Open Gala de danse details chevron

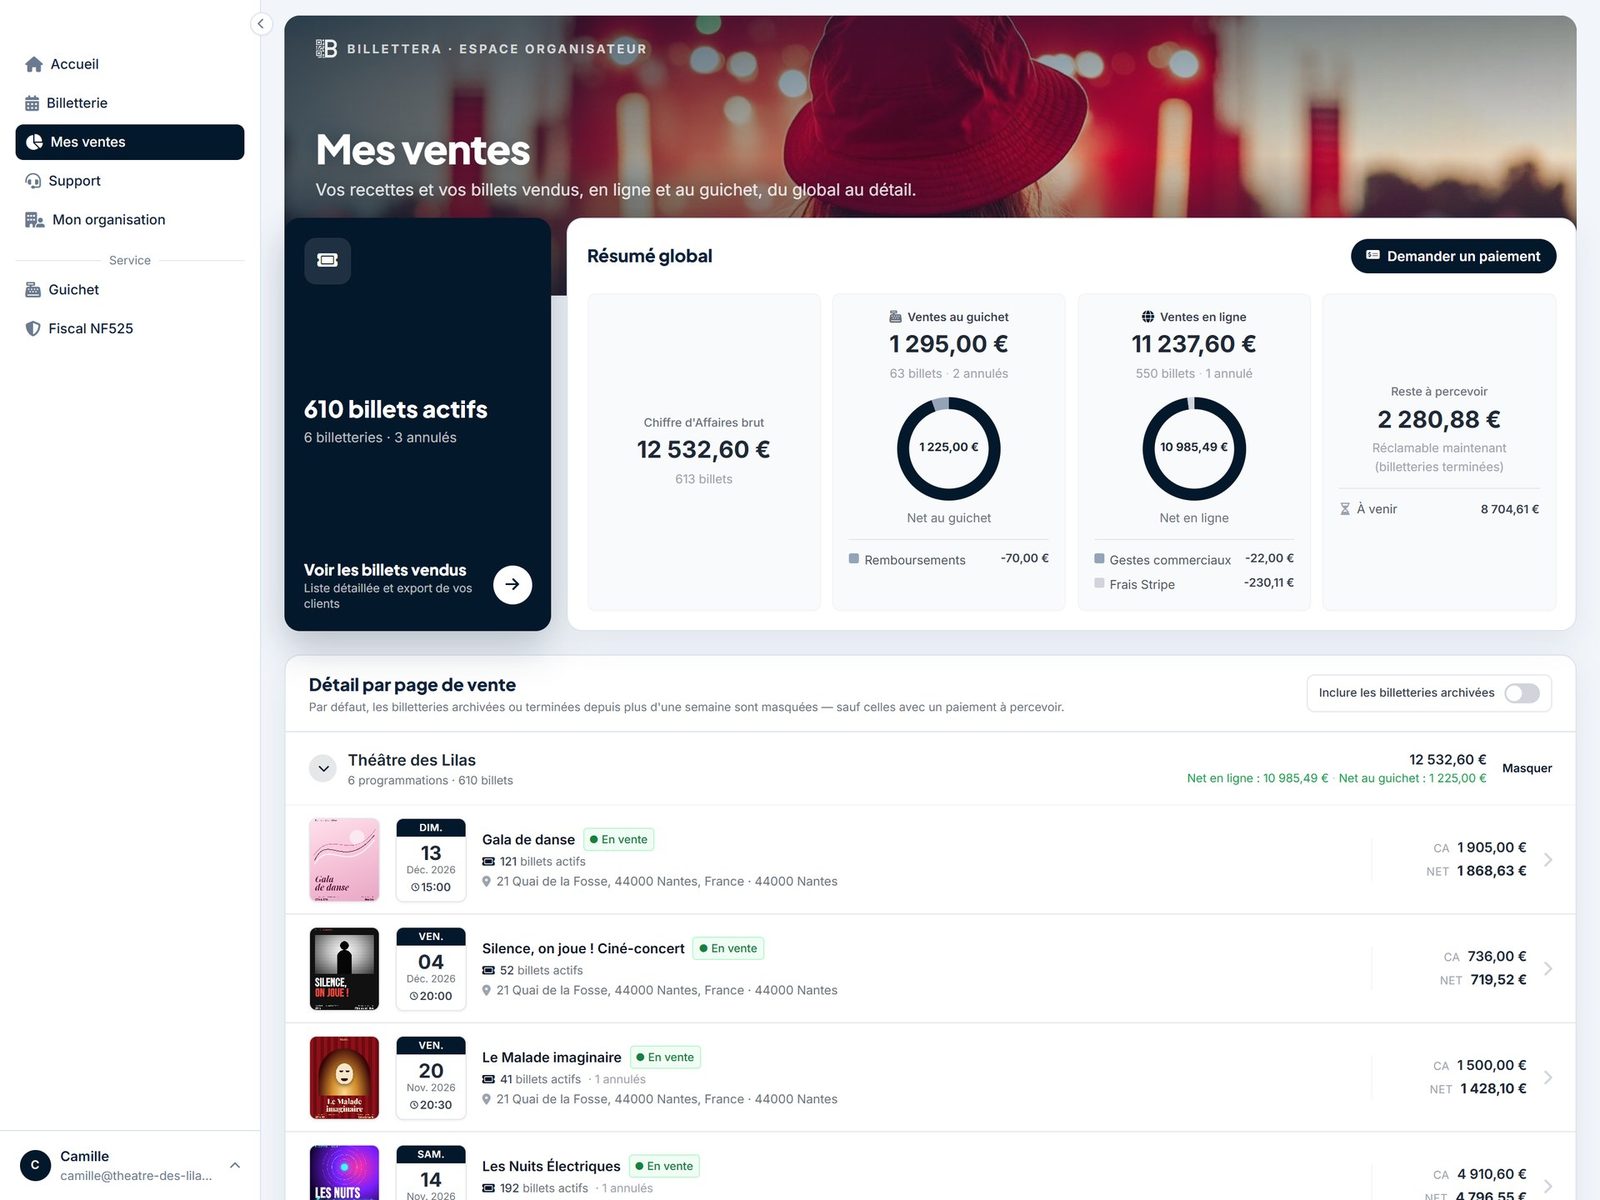pos(1548,860)
